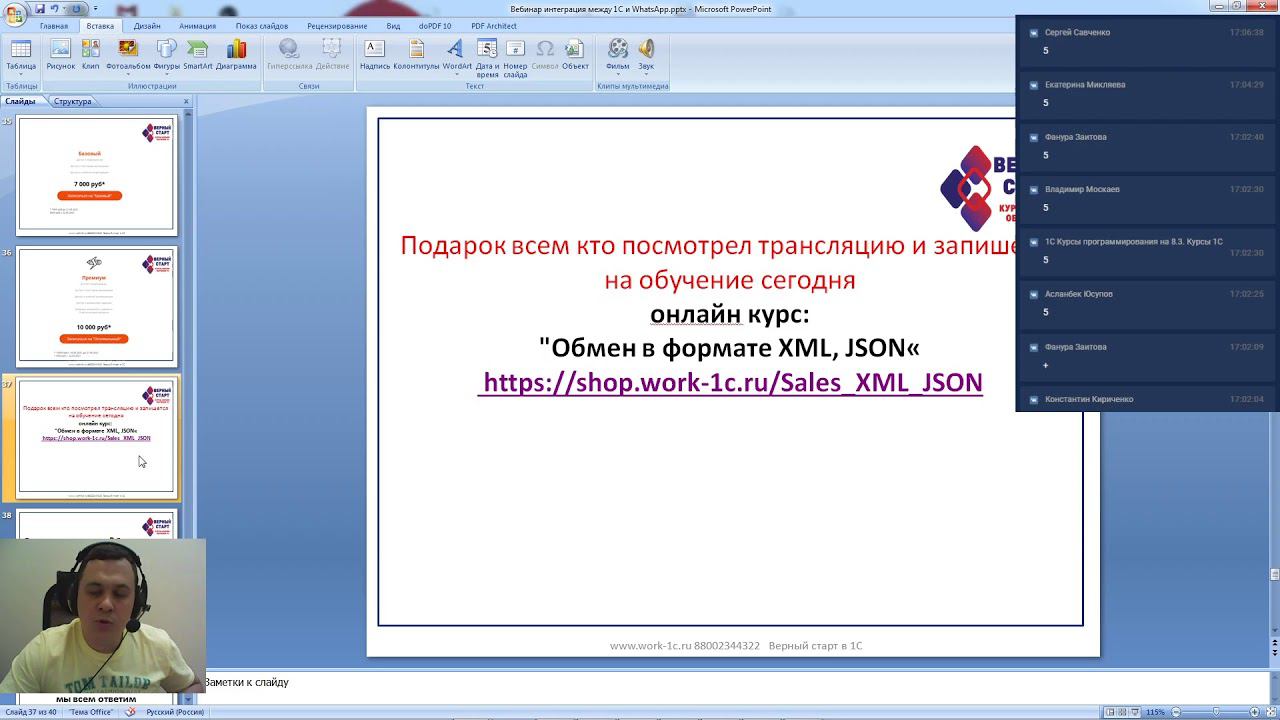1280x720 pixels.
Task: Switch pane to Структура outline tab
Action: pyautogui.click(x=73, y=101)
